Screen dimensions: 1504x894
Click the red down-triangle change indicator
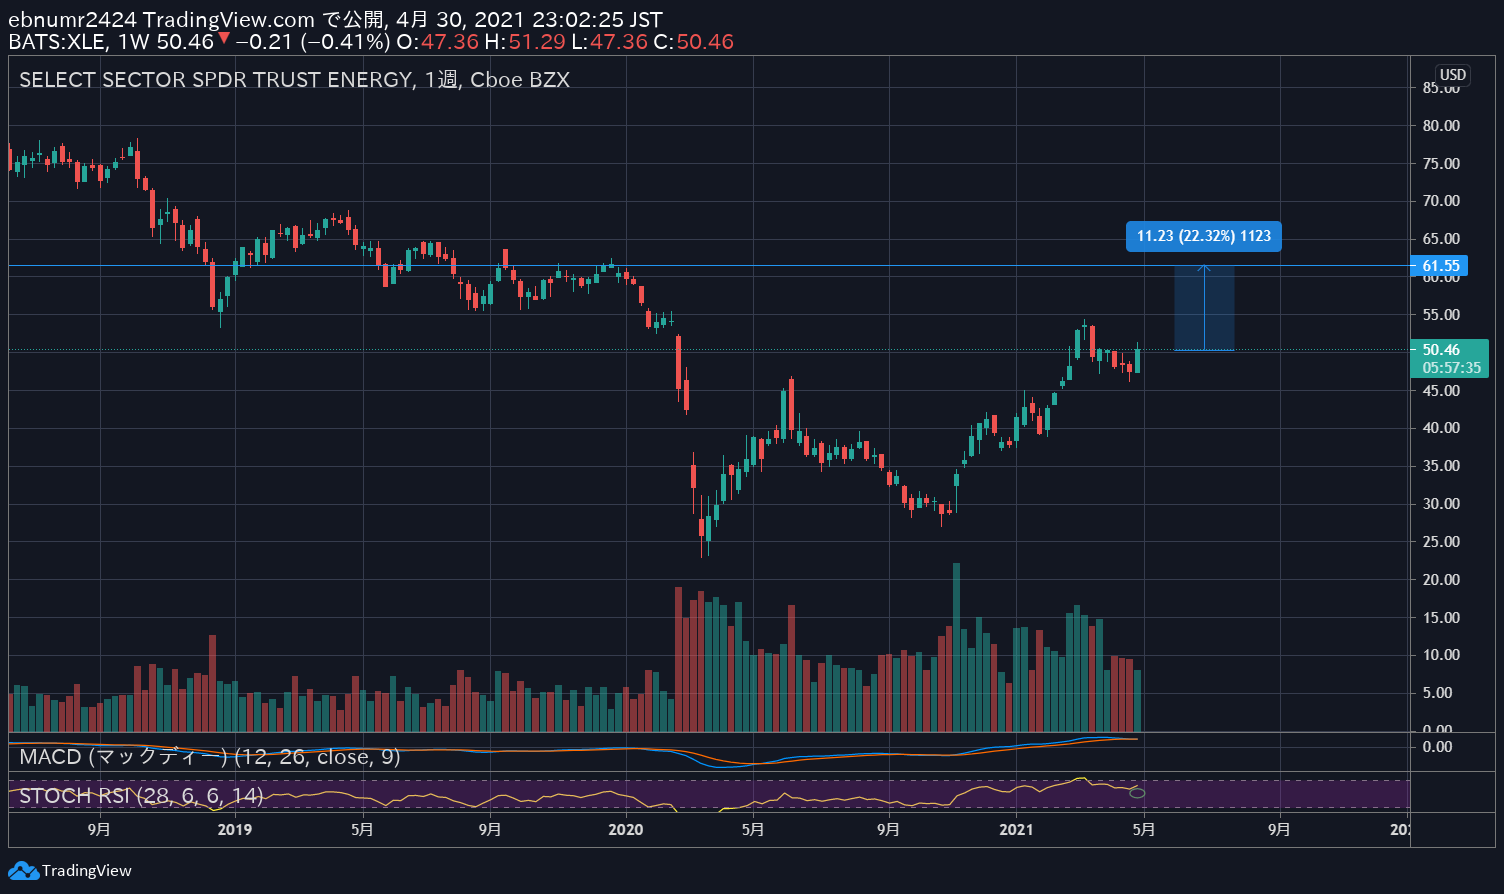(224, 39)
